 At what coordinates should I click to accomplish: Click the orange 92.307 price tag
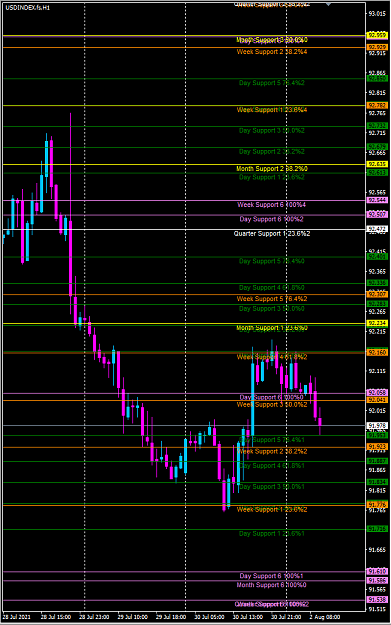377,294
